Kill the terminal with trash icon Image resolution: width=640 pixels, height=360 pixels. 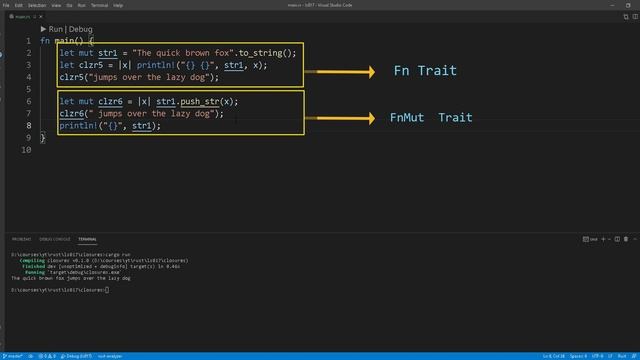tap(626, 239)
